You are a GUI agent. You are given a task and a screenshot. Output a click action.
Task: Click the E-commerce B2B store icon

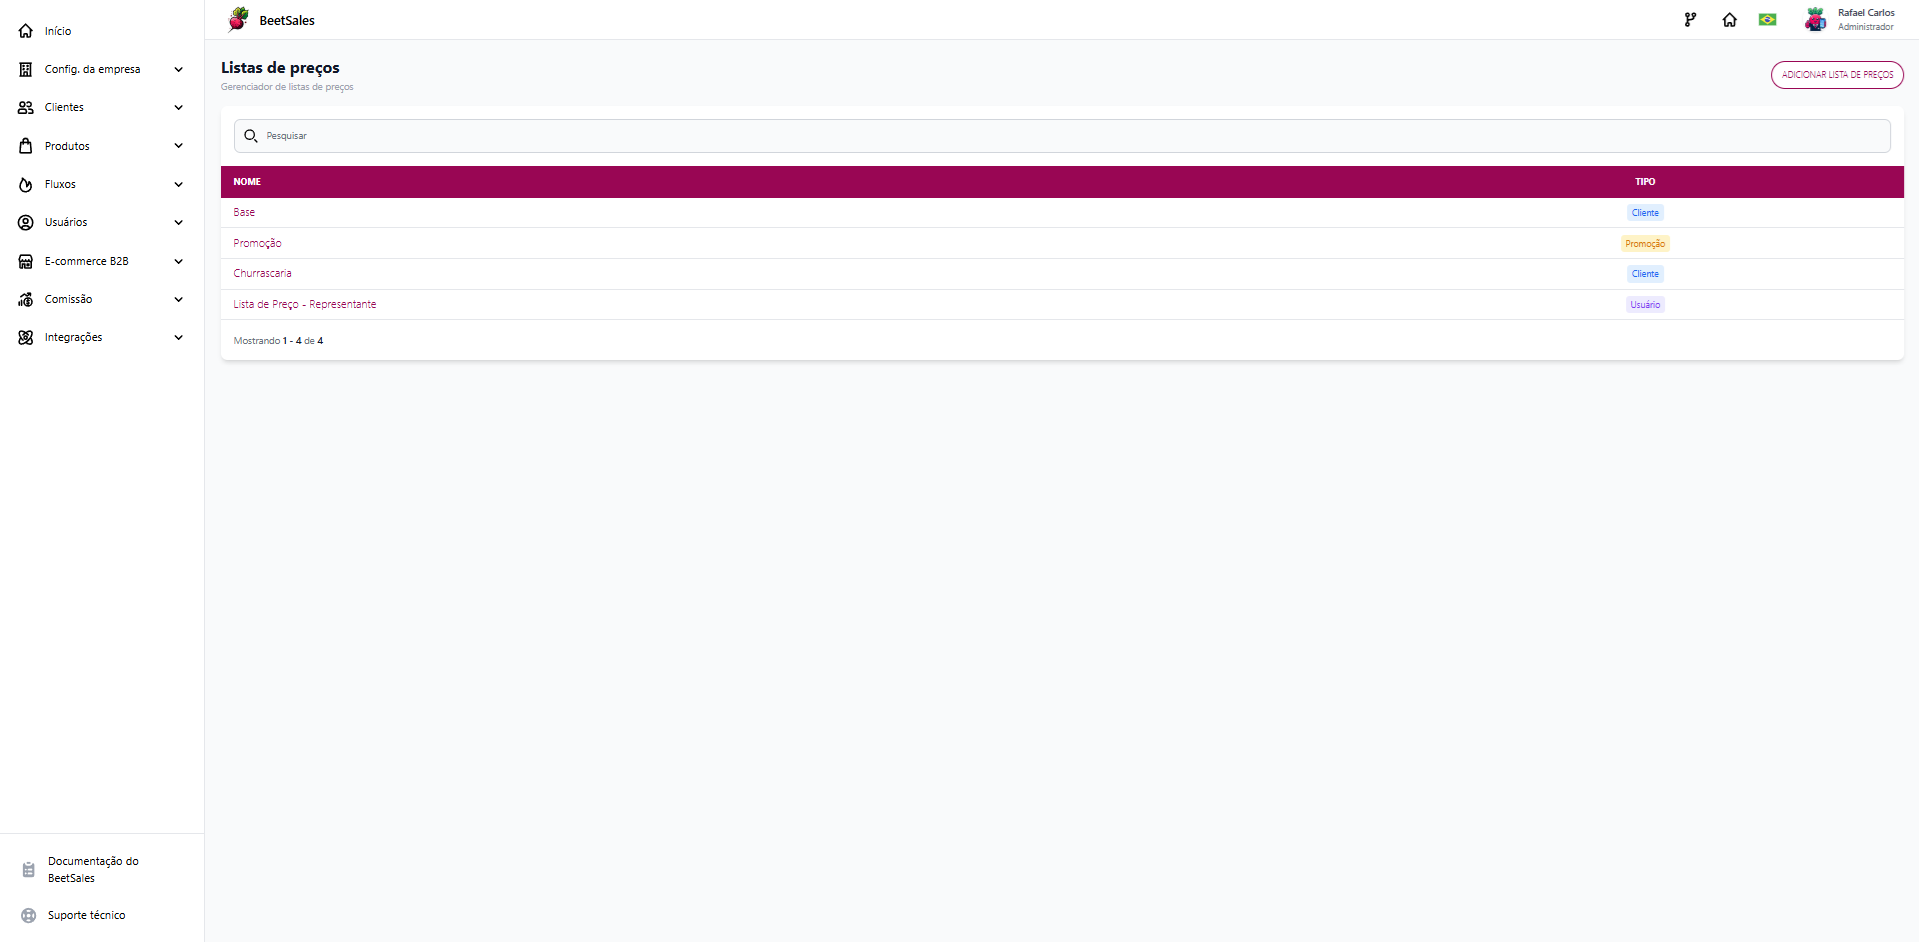click(26, 261)
